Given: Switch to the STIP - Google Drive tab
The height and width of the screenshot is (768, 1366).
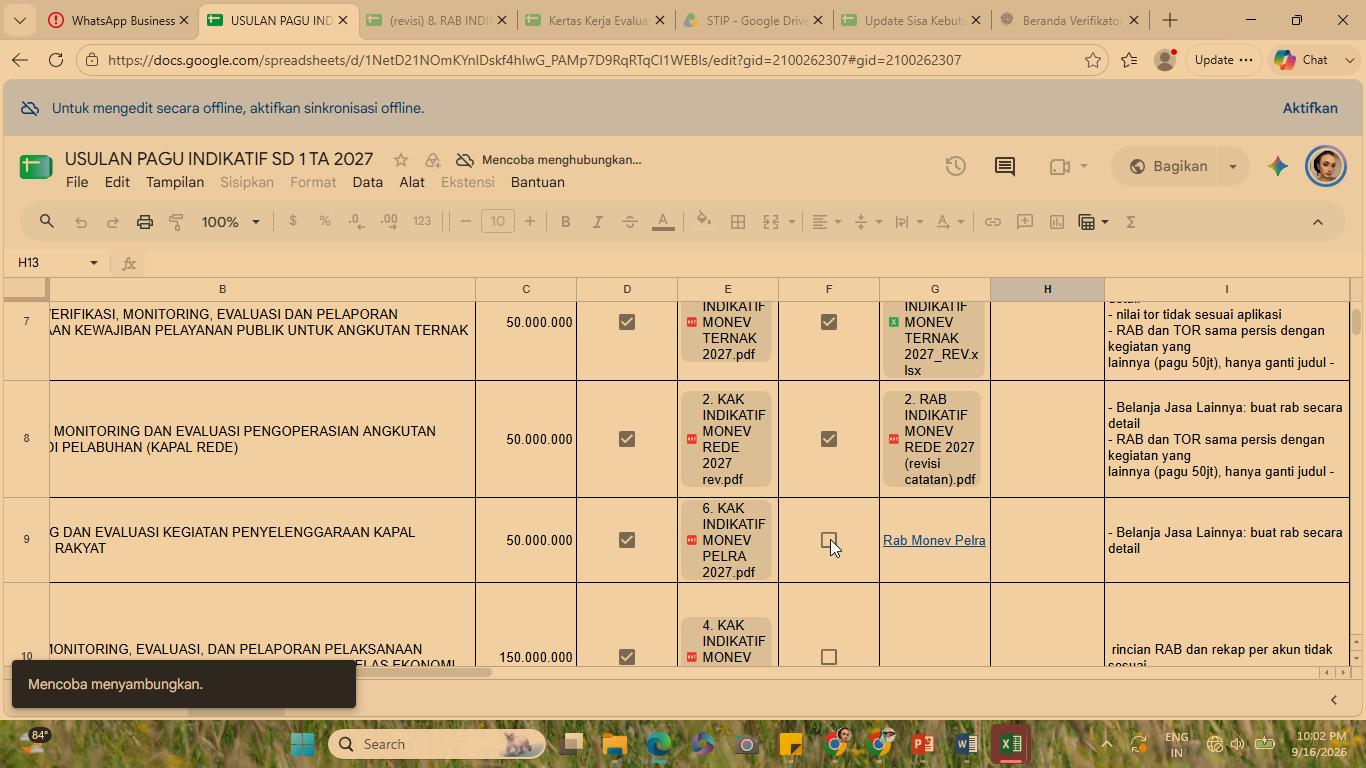Looking at the screenshot, I should (x=754, y=20).
